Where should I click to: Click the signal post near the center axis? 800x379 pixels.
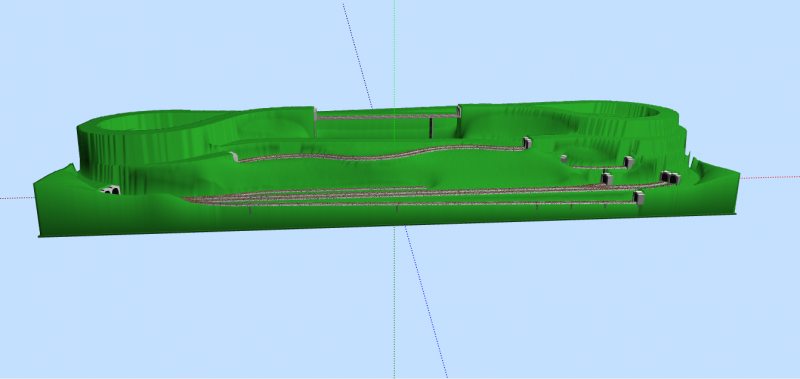tap(397, 208)
